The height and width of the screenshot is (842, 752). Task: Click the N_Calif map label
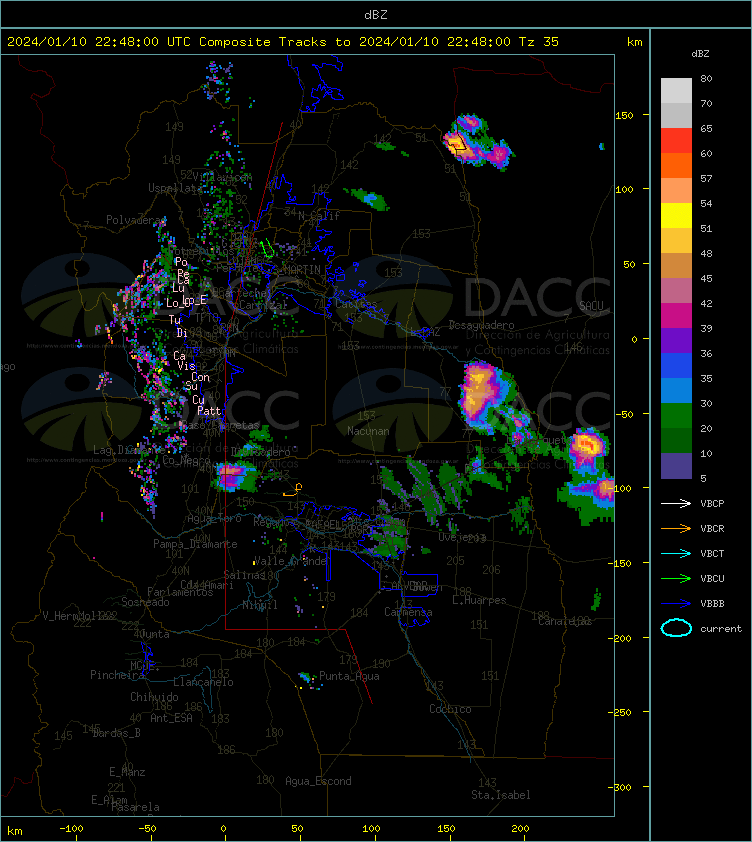pos(319,216)
